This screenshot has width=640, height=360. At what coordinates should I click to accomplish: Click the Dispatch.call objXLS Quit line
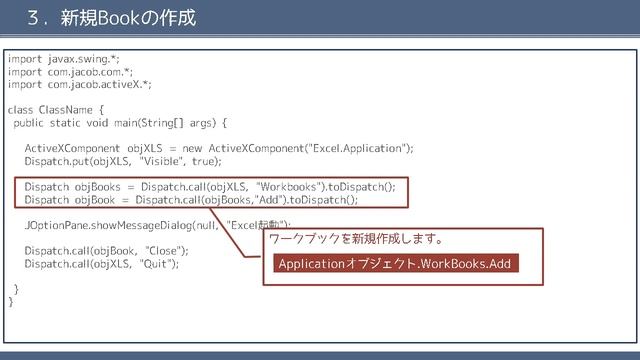[102, 264]
